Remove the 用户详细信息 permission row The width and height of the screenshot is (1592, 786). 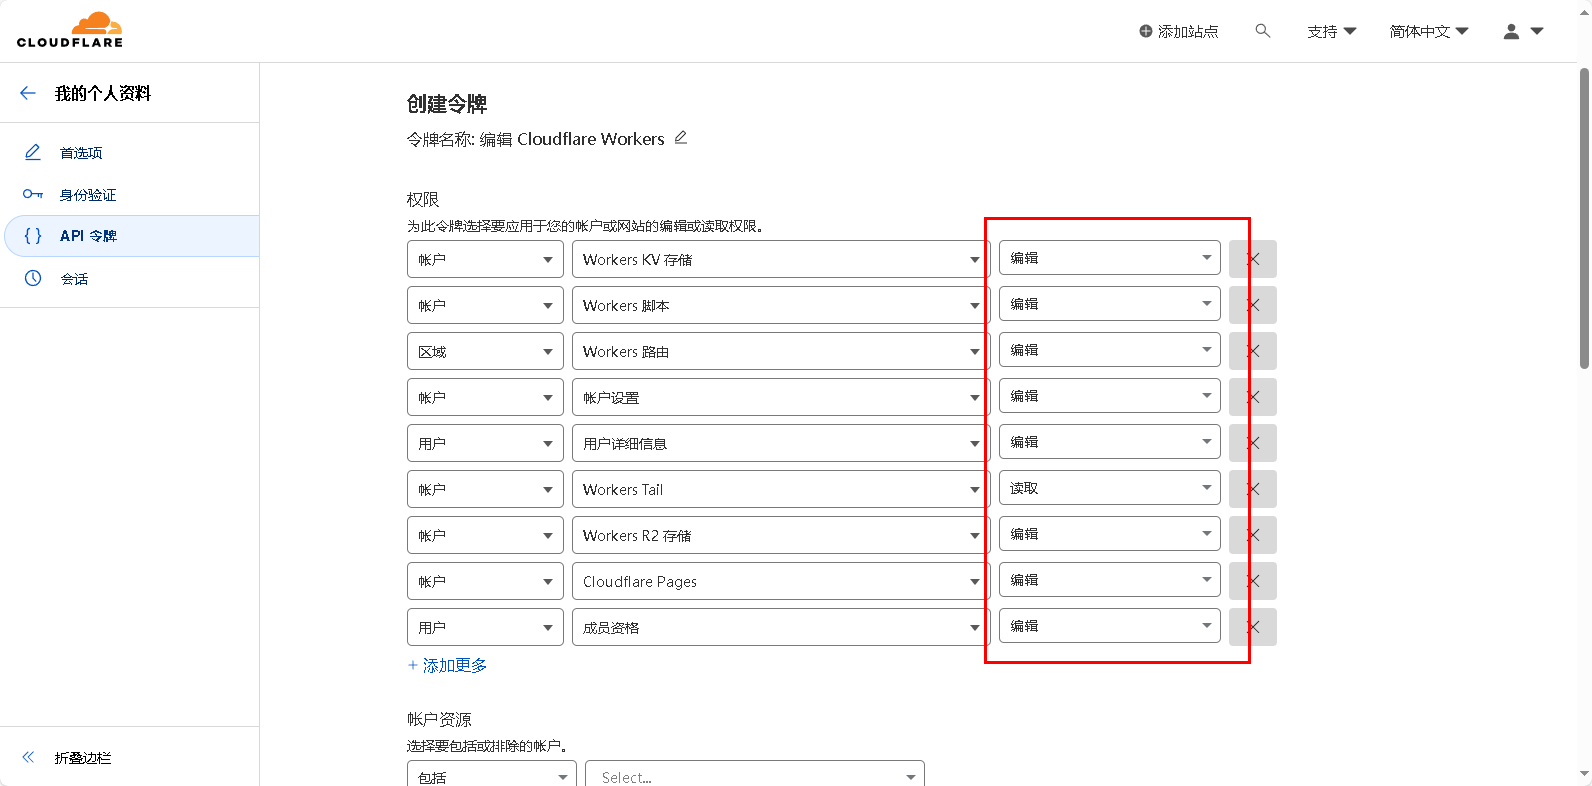1253,443
